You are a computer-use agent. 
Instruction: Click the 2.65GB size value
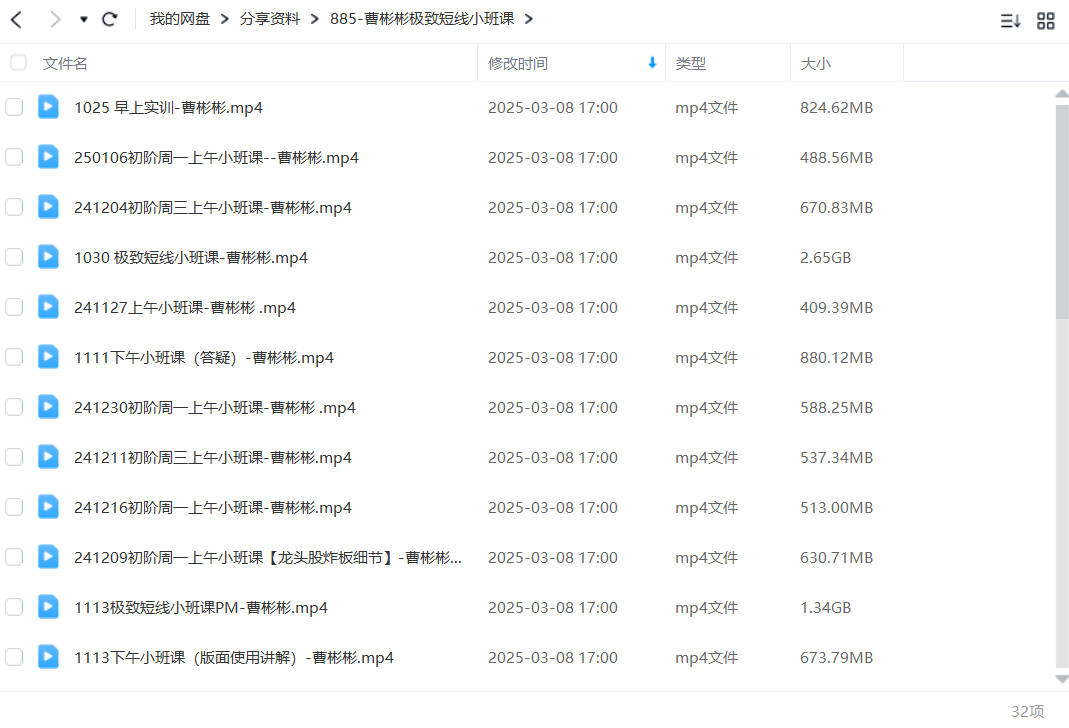point(825,258)
